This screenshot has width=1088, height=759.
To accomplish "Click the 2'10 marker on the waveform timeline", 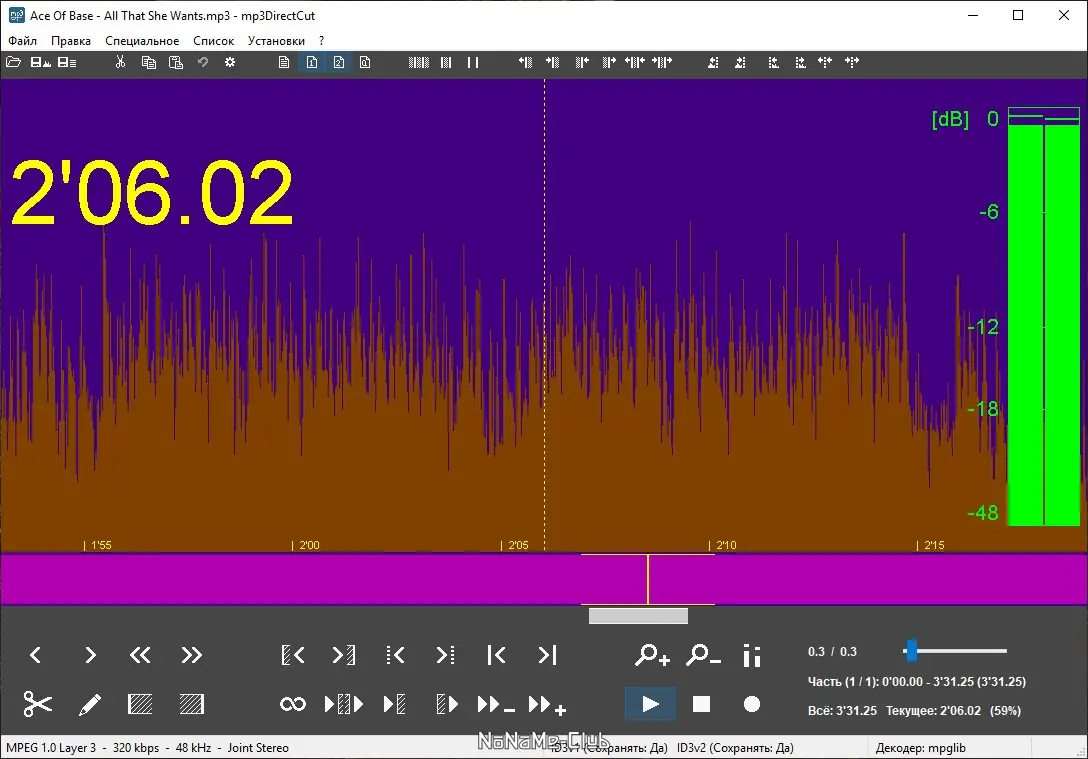I will click(726, 545).
